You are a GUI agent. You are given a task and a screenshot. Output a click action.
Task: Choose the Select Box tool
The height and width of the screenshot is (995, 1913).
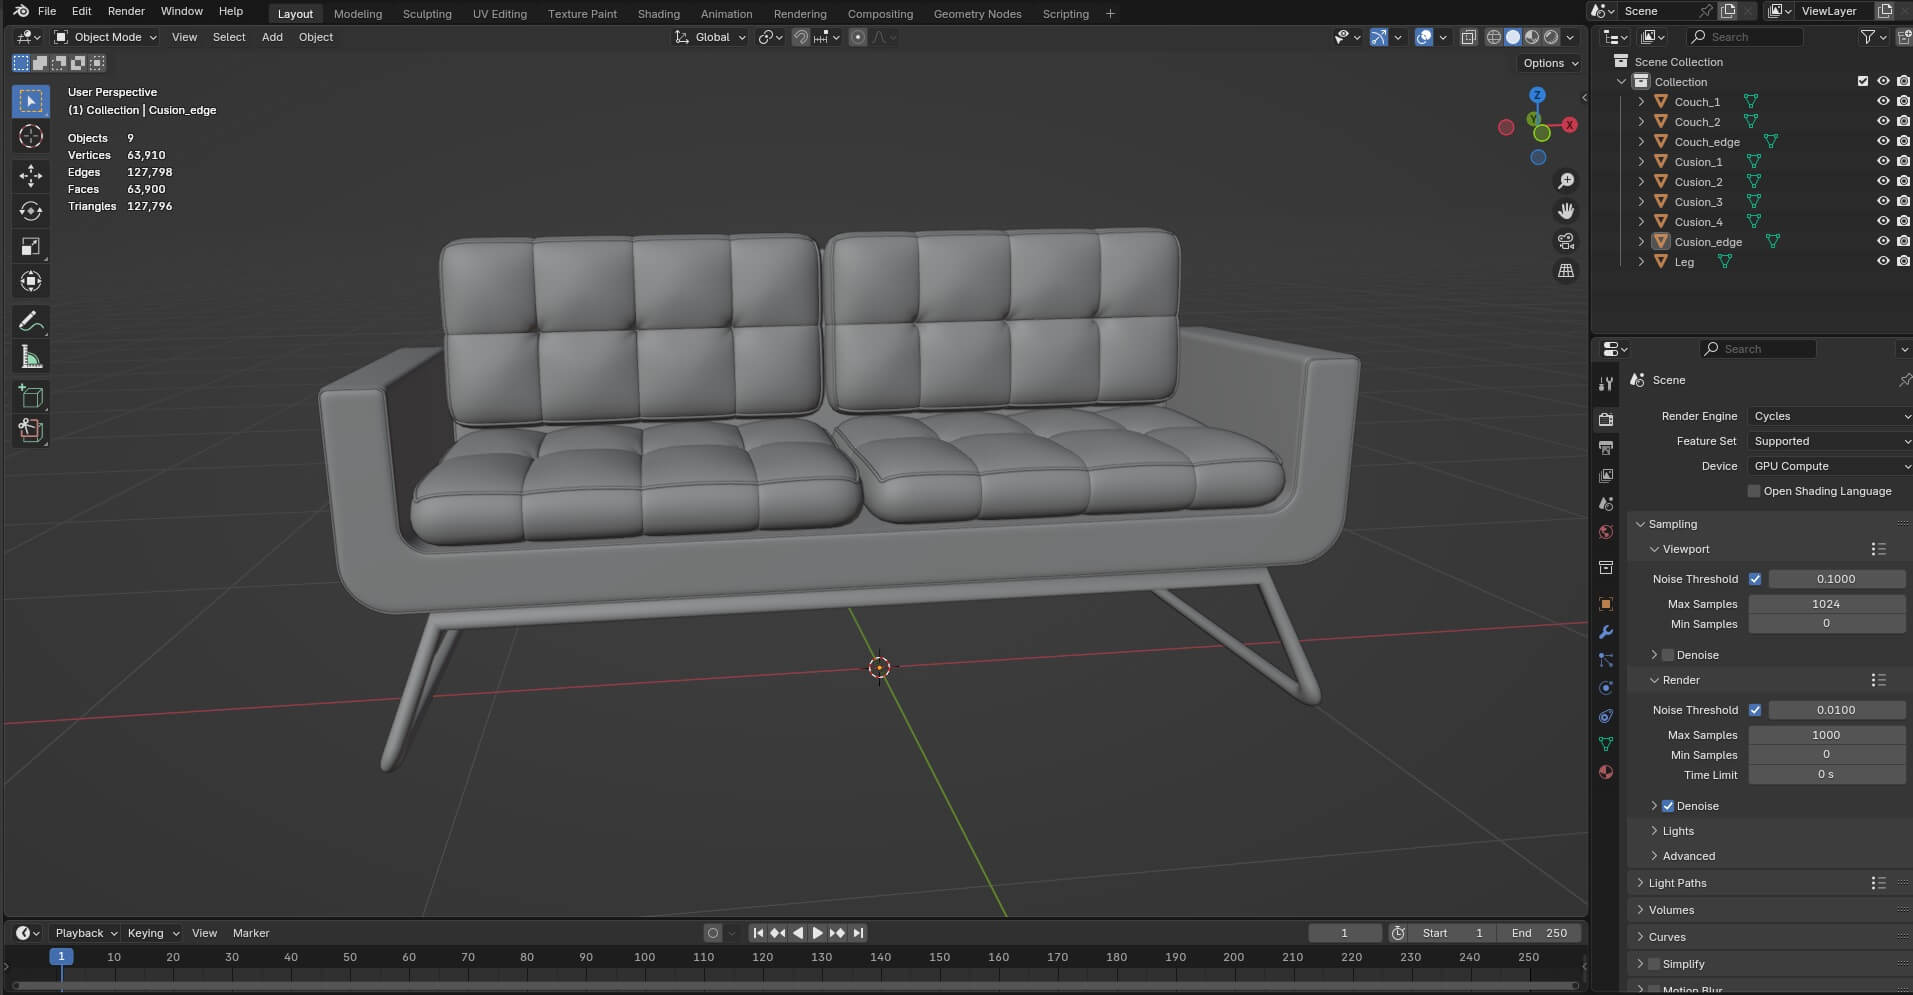point(31,101)
